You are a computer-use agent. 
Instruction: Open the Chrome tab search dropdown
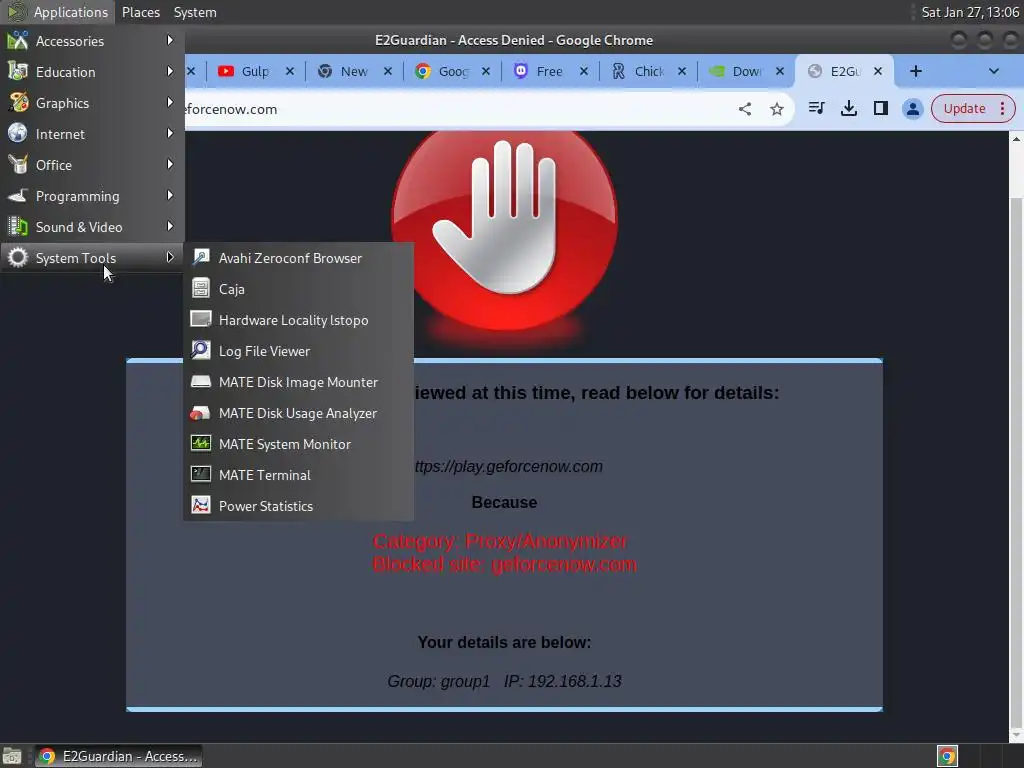[993, 71]
